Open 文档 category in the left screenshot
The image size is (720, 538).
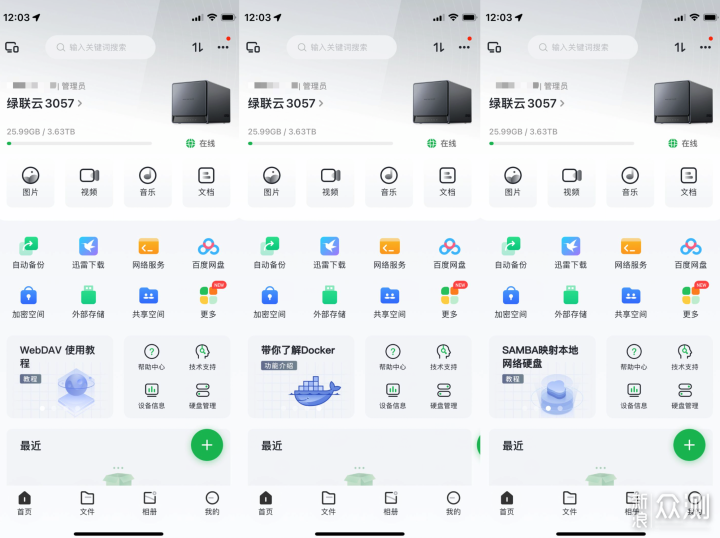tap(206, 182)
